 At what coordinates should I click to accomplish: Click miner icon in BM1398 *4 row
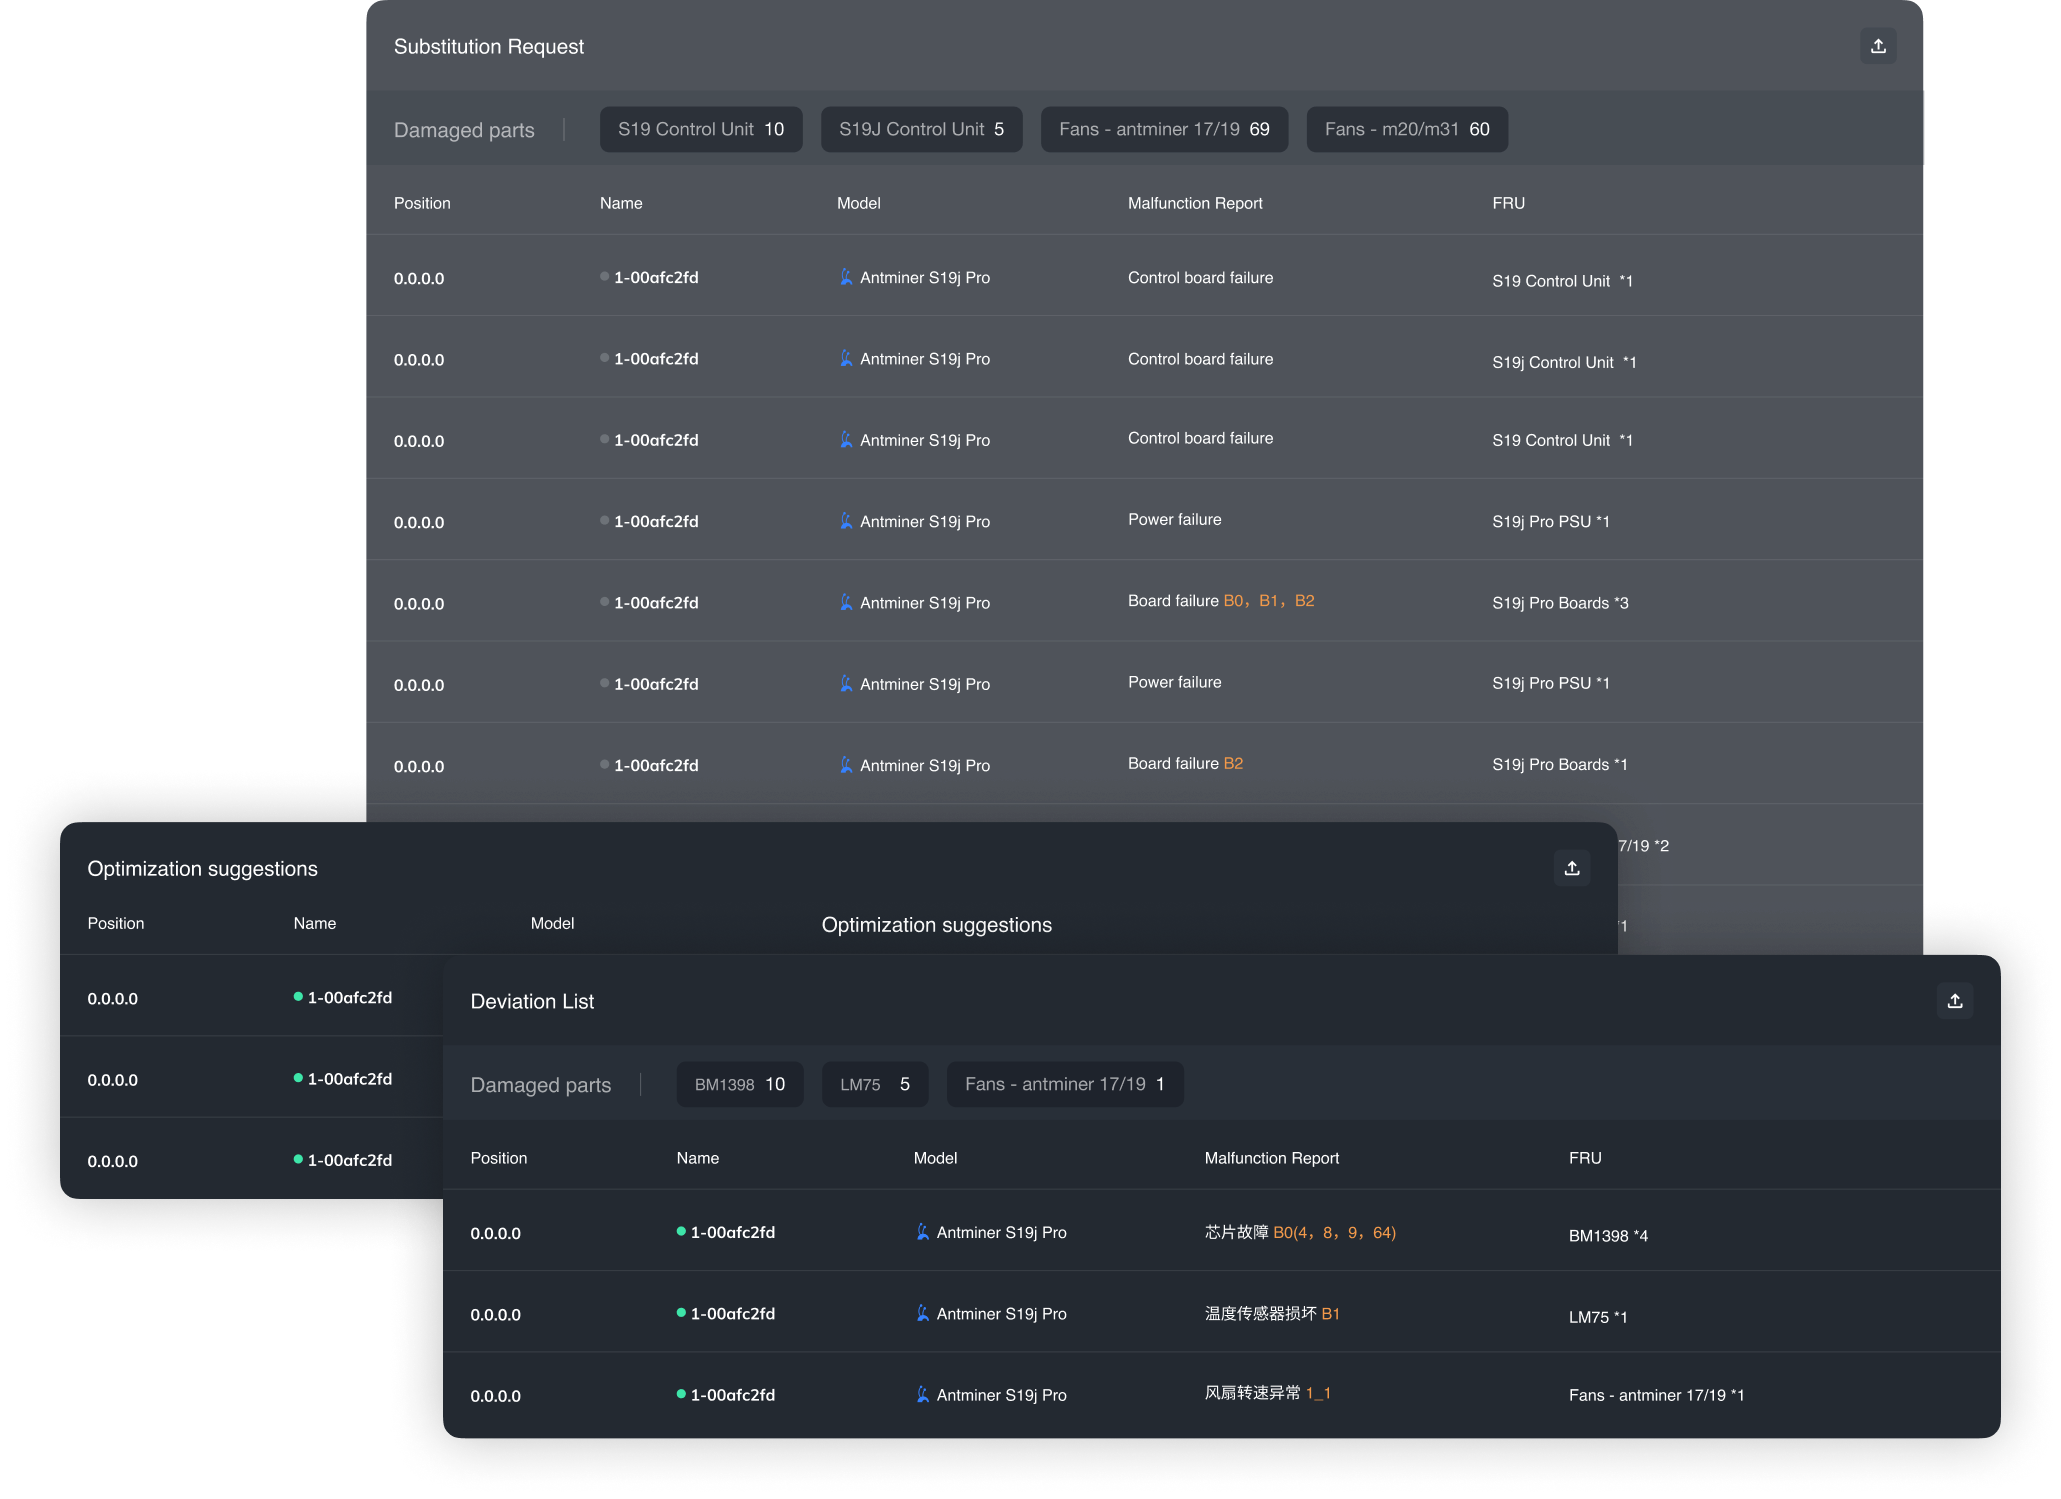tap(922, 1232)
